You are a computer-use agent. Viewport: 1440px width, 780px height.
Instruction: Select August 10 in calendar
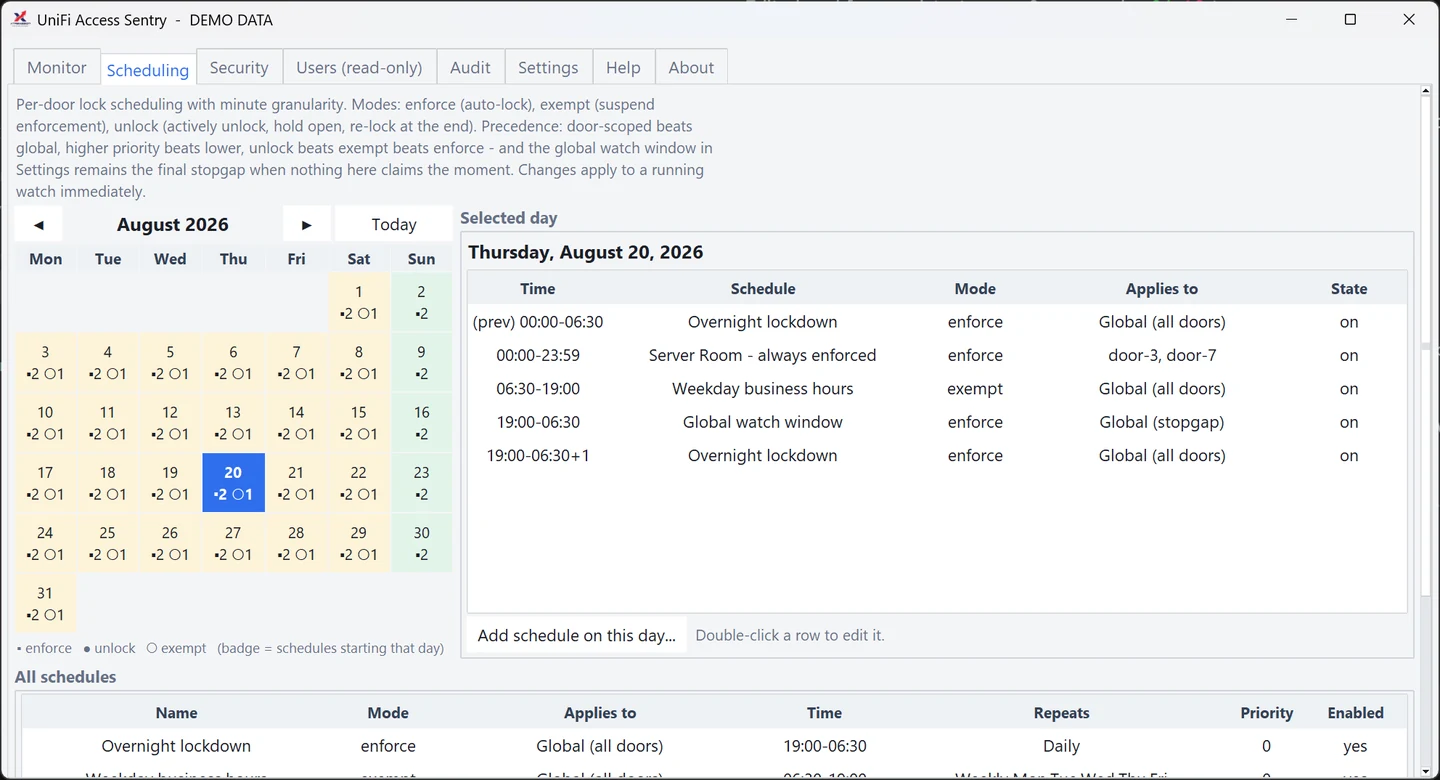(45, 422)
